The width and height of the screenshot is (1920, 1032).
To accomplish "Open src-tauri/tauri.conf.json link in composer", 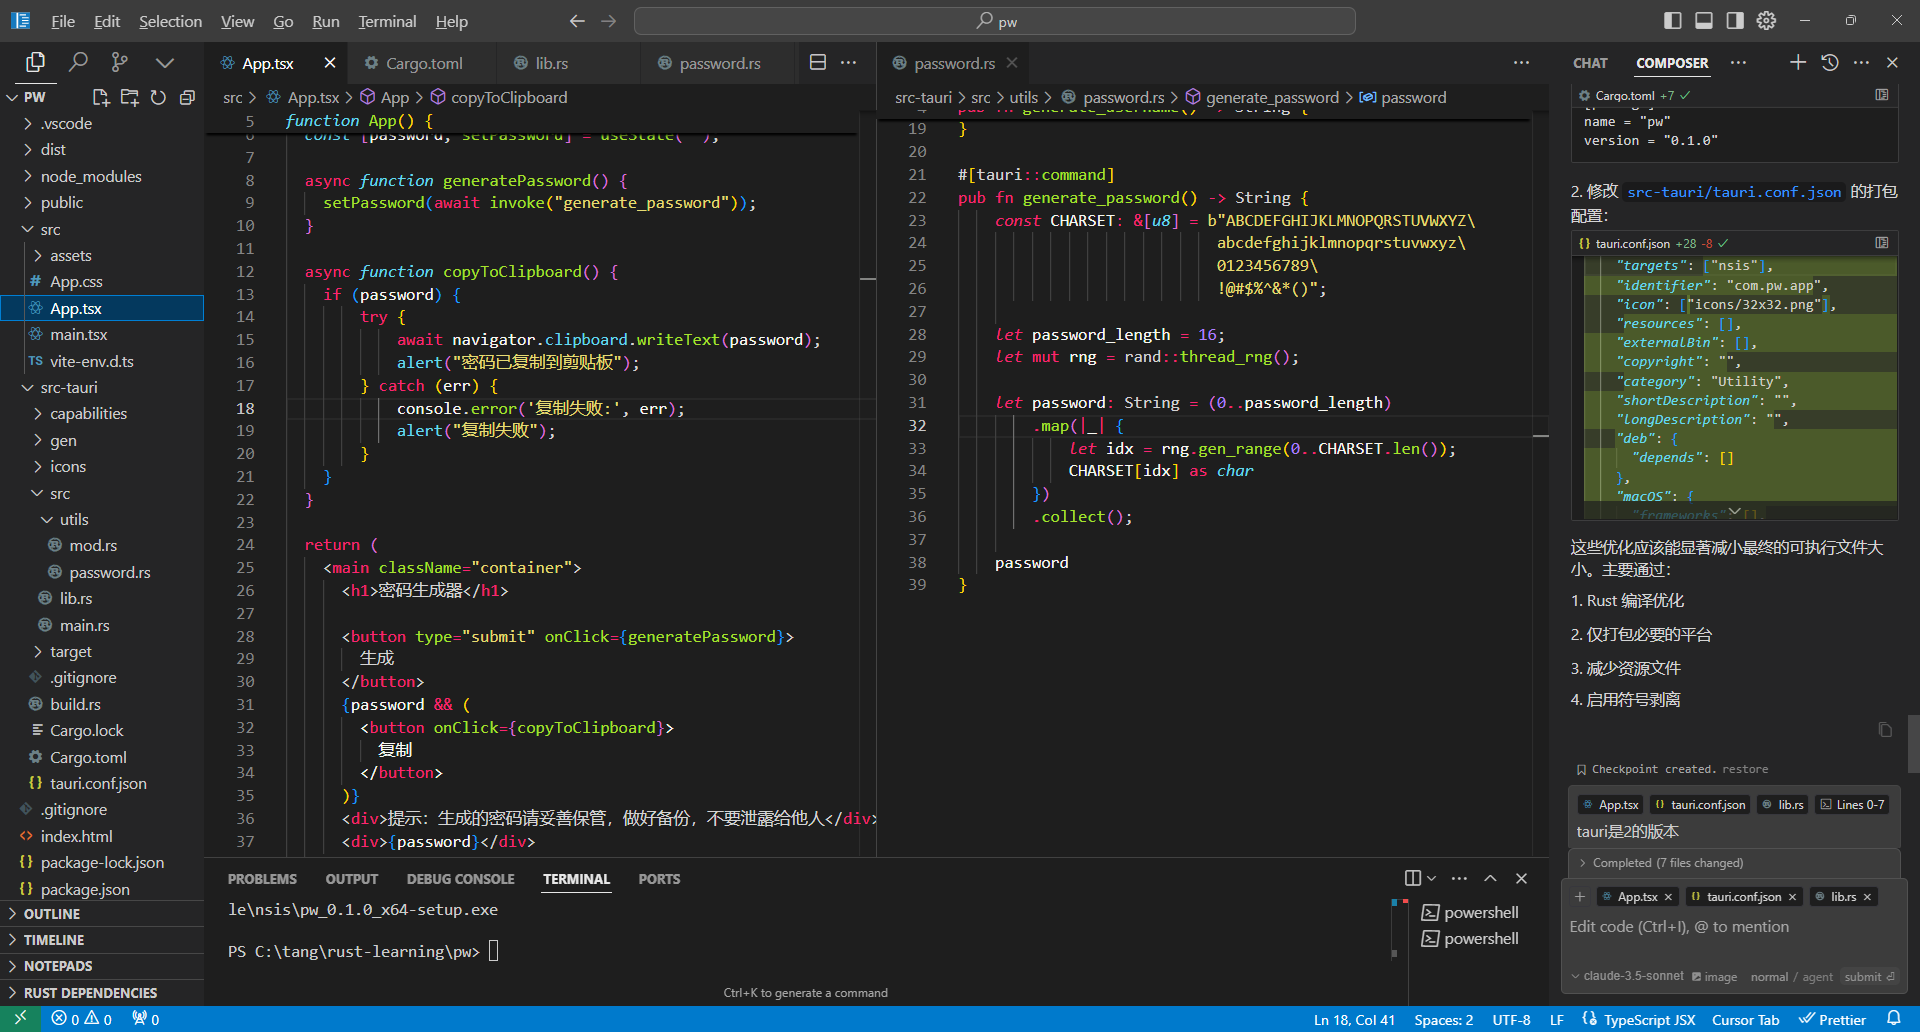I will click(x=1734, y=192).
